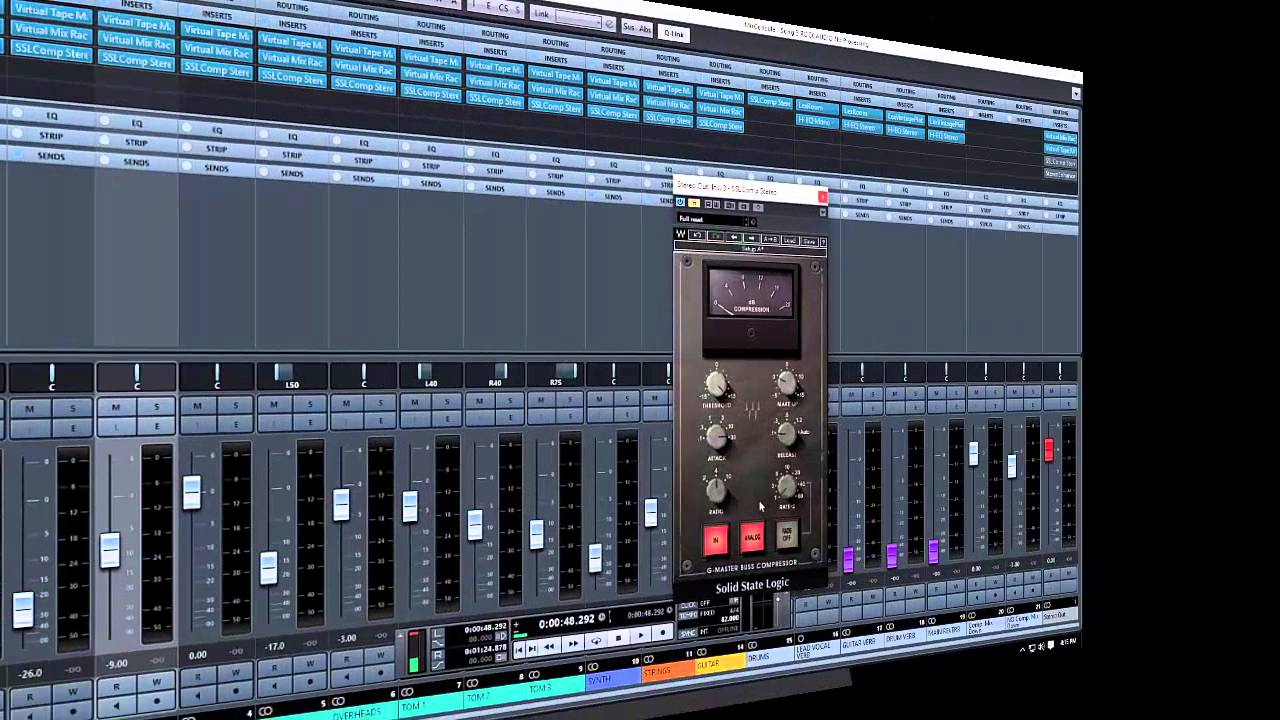Viewport: 1280px width, 720px height.
Task: Open the volume icon in the system tray
Action: (1041, 646)
